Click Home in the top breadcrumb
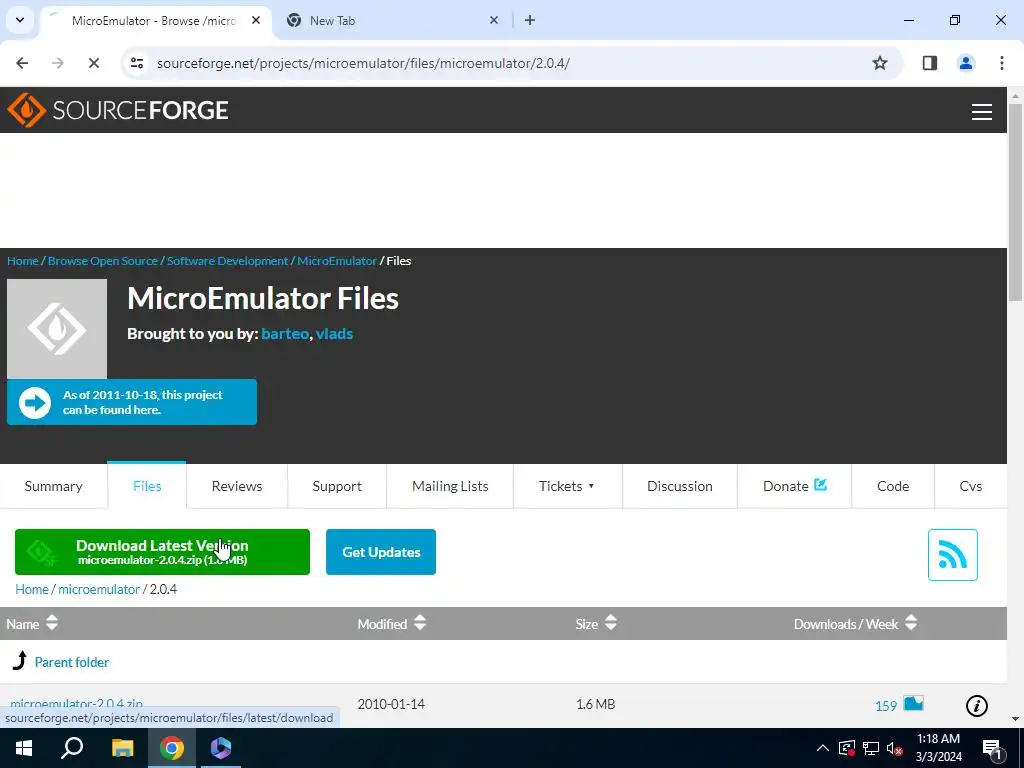This screenshot has height=768, width=1024. [23, 261]
